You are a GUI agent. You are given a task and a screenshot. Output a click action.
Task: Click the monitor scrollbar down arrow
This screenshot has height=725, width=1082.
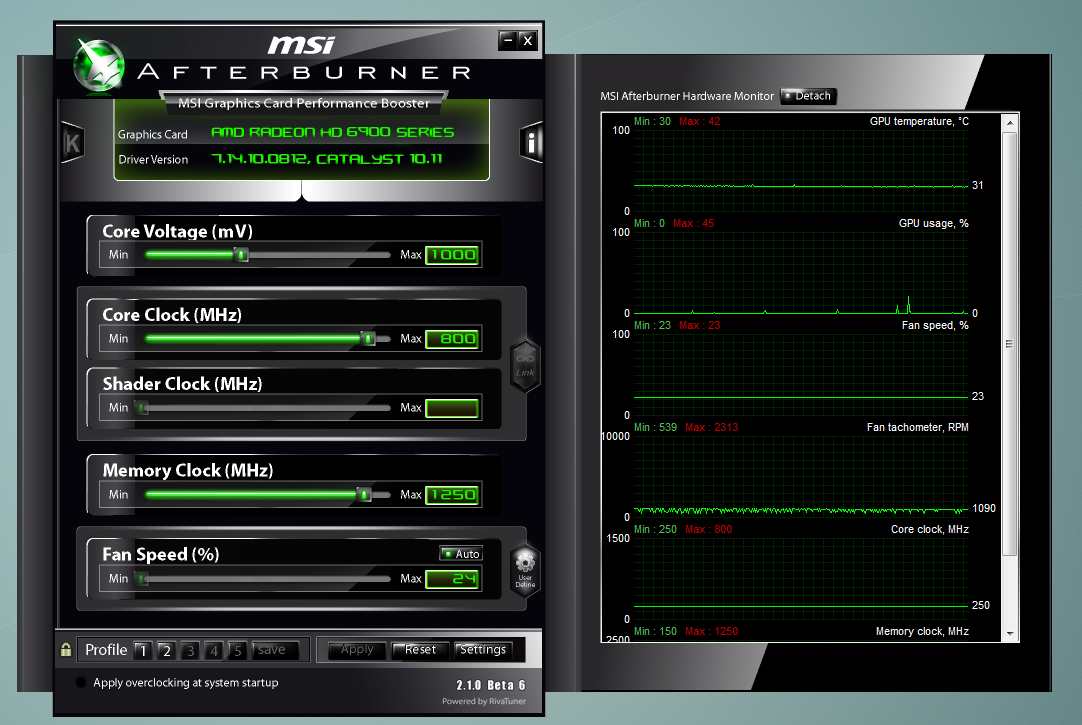point(1010,633)
